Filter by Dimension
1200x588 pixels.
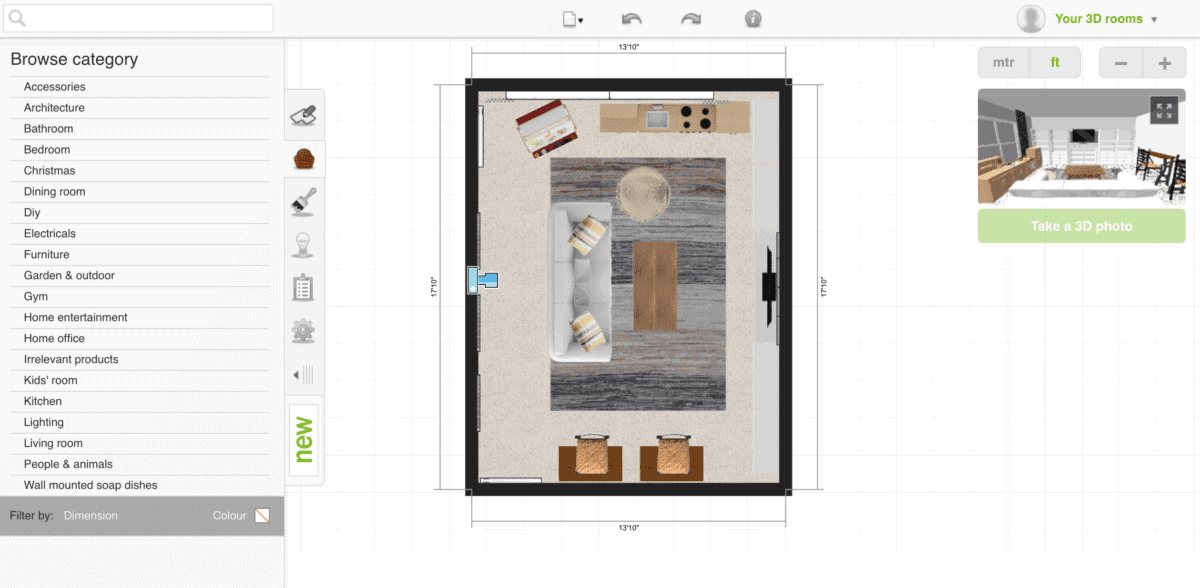[91, 516]
